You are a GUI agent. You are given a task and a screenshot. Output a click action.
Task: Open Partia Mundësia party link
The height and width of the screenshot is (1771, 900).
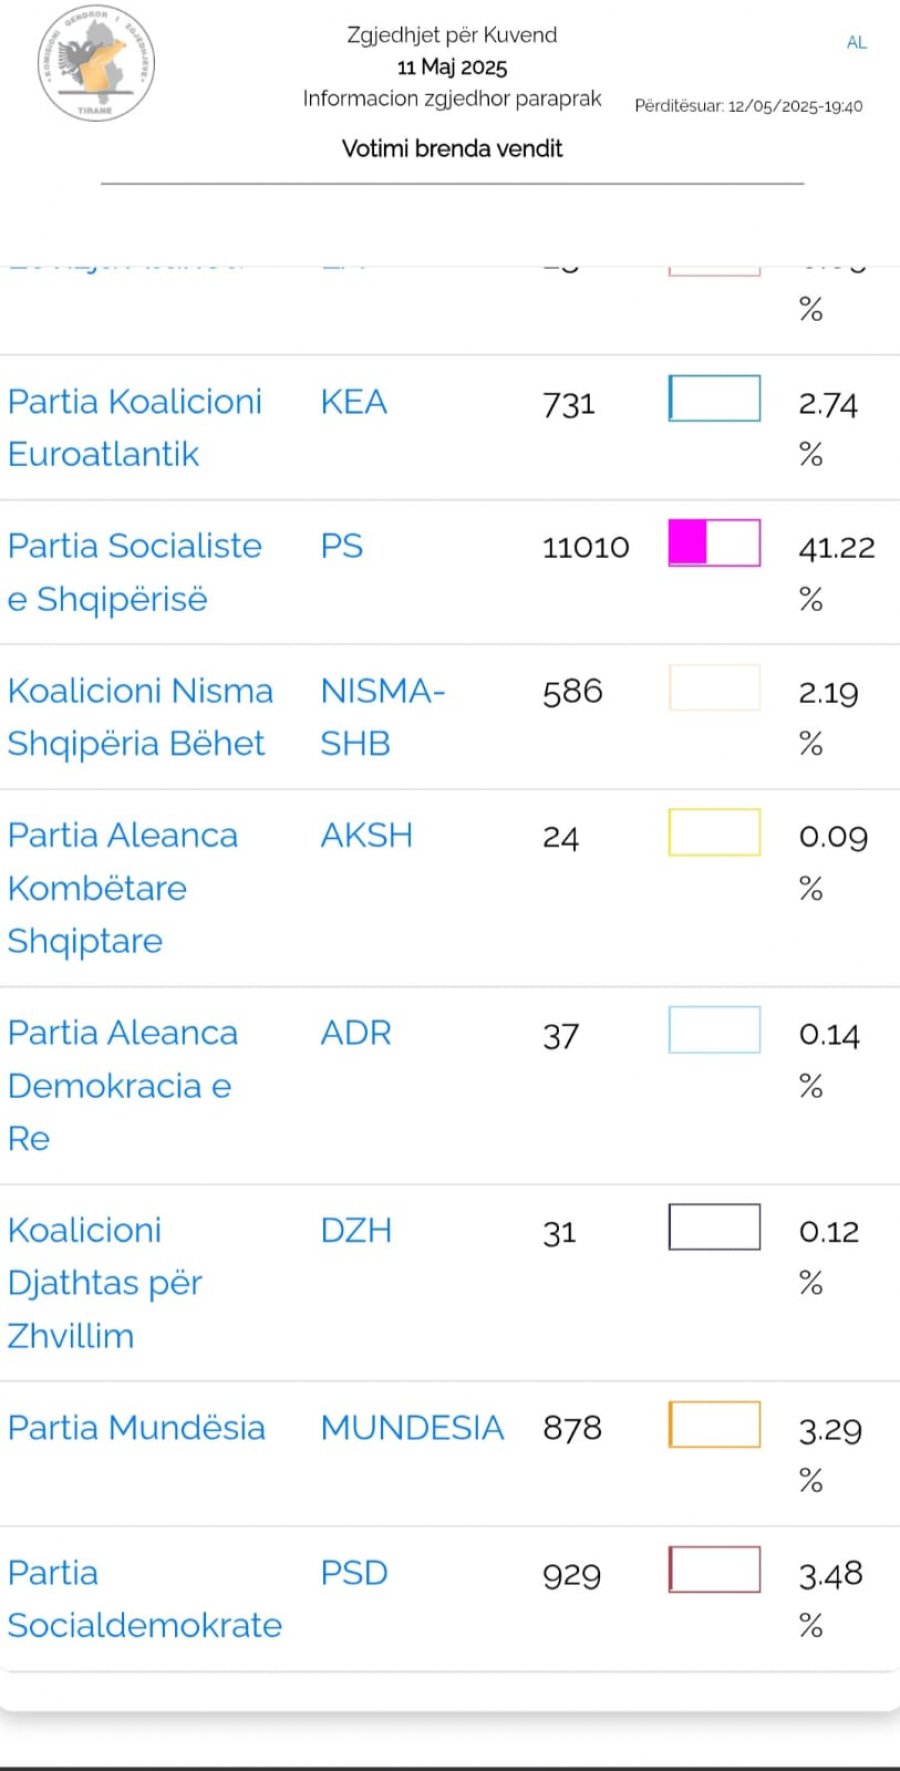point(136,1428)
